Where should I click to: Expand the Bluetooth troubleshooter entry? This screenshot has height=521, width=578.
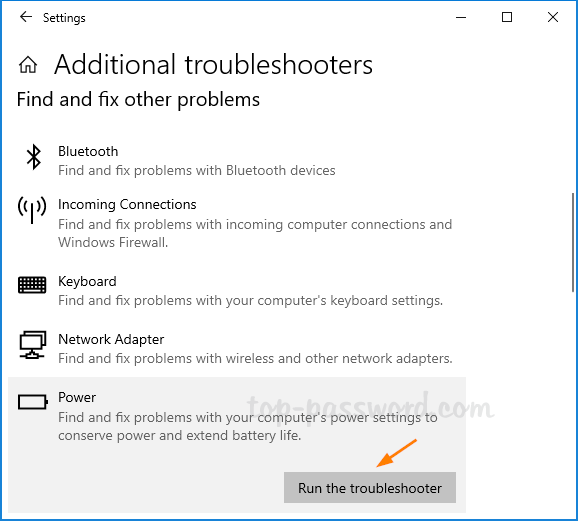[x=237, y=161]
